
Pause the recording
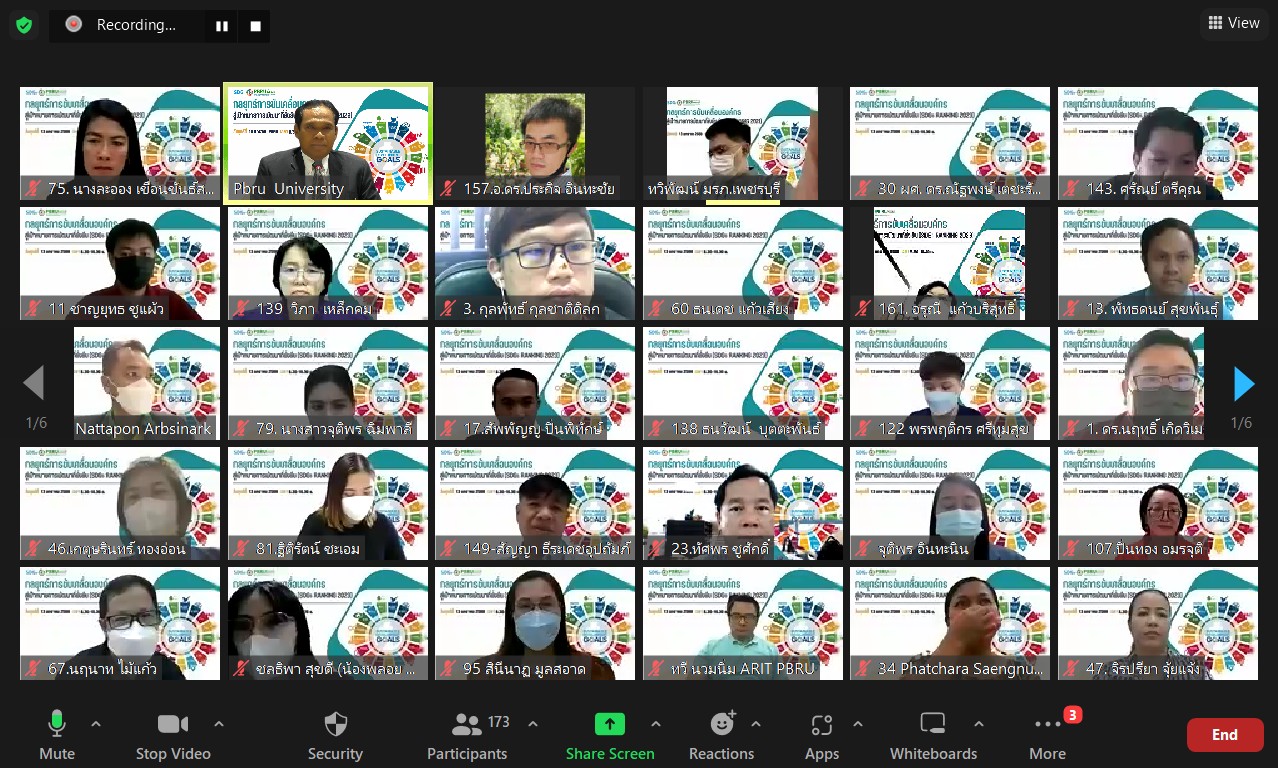tap(222, 26)
